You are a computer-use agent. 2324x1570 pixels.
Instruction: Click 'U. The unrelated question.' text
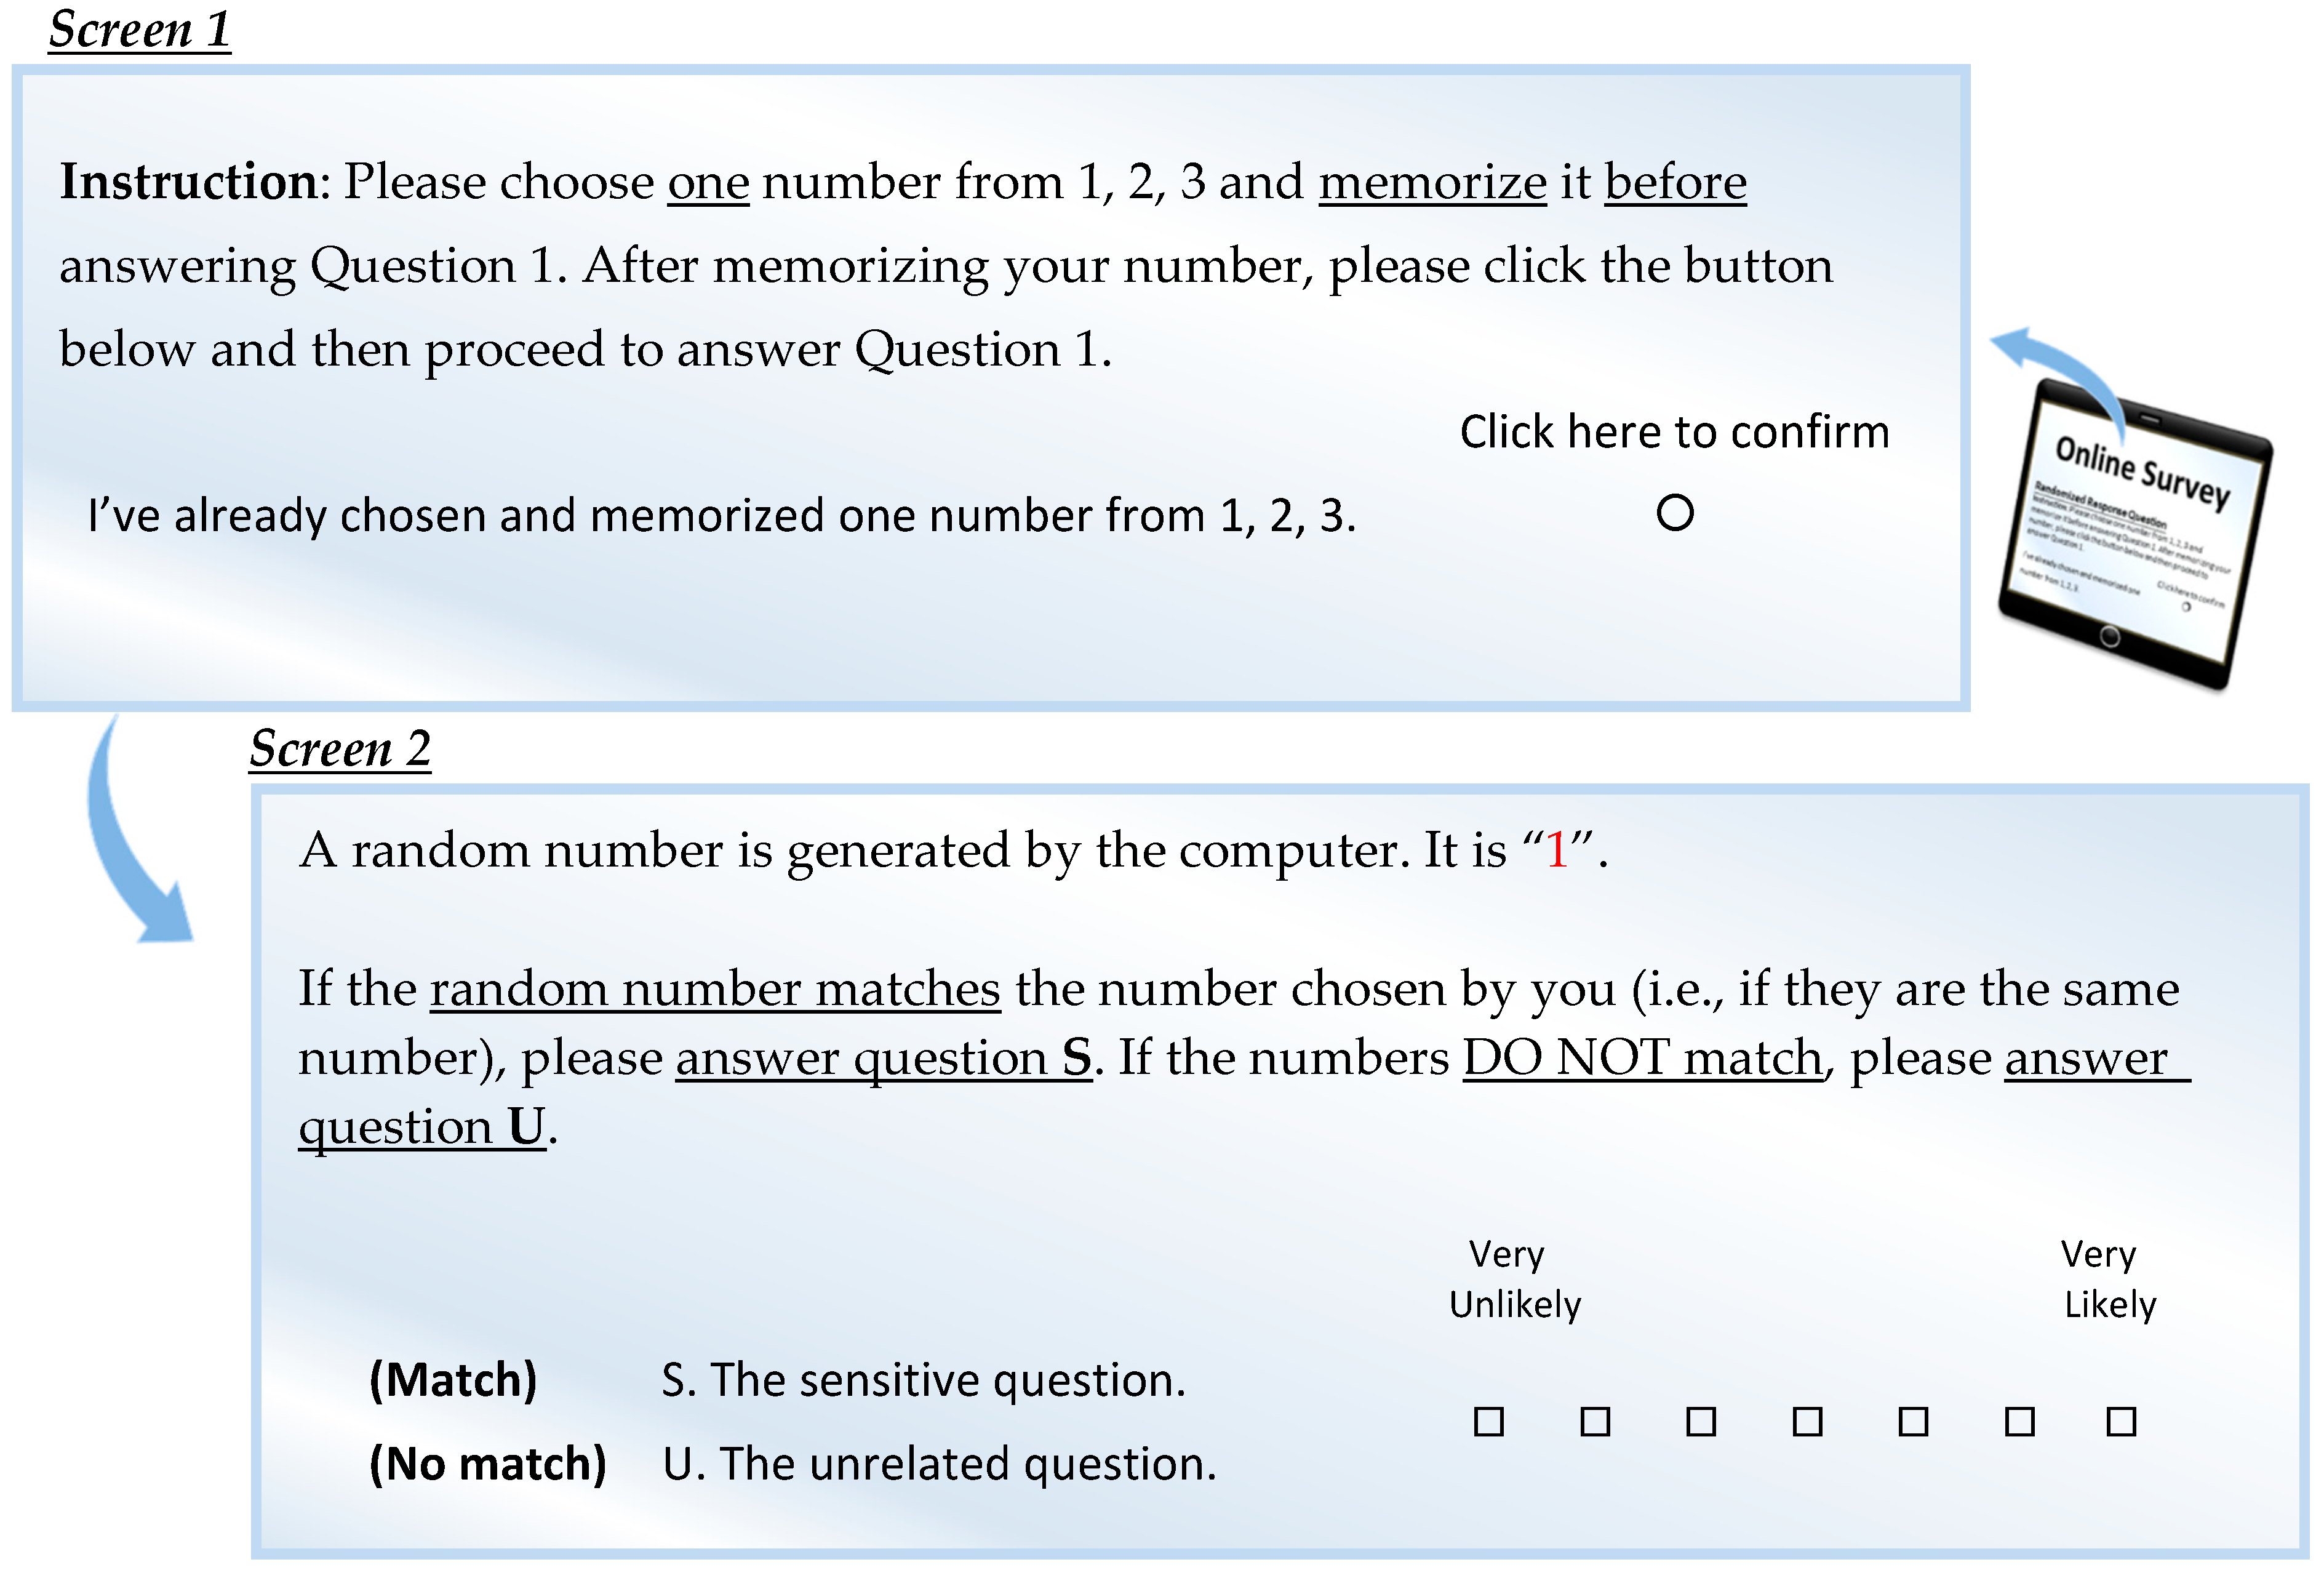coord(939,1464)
